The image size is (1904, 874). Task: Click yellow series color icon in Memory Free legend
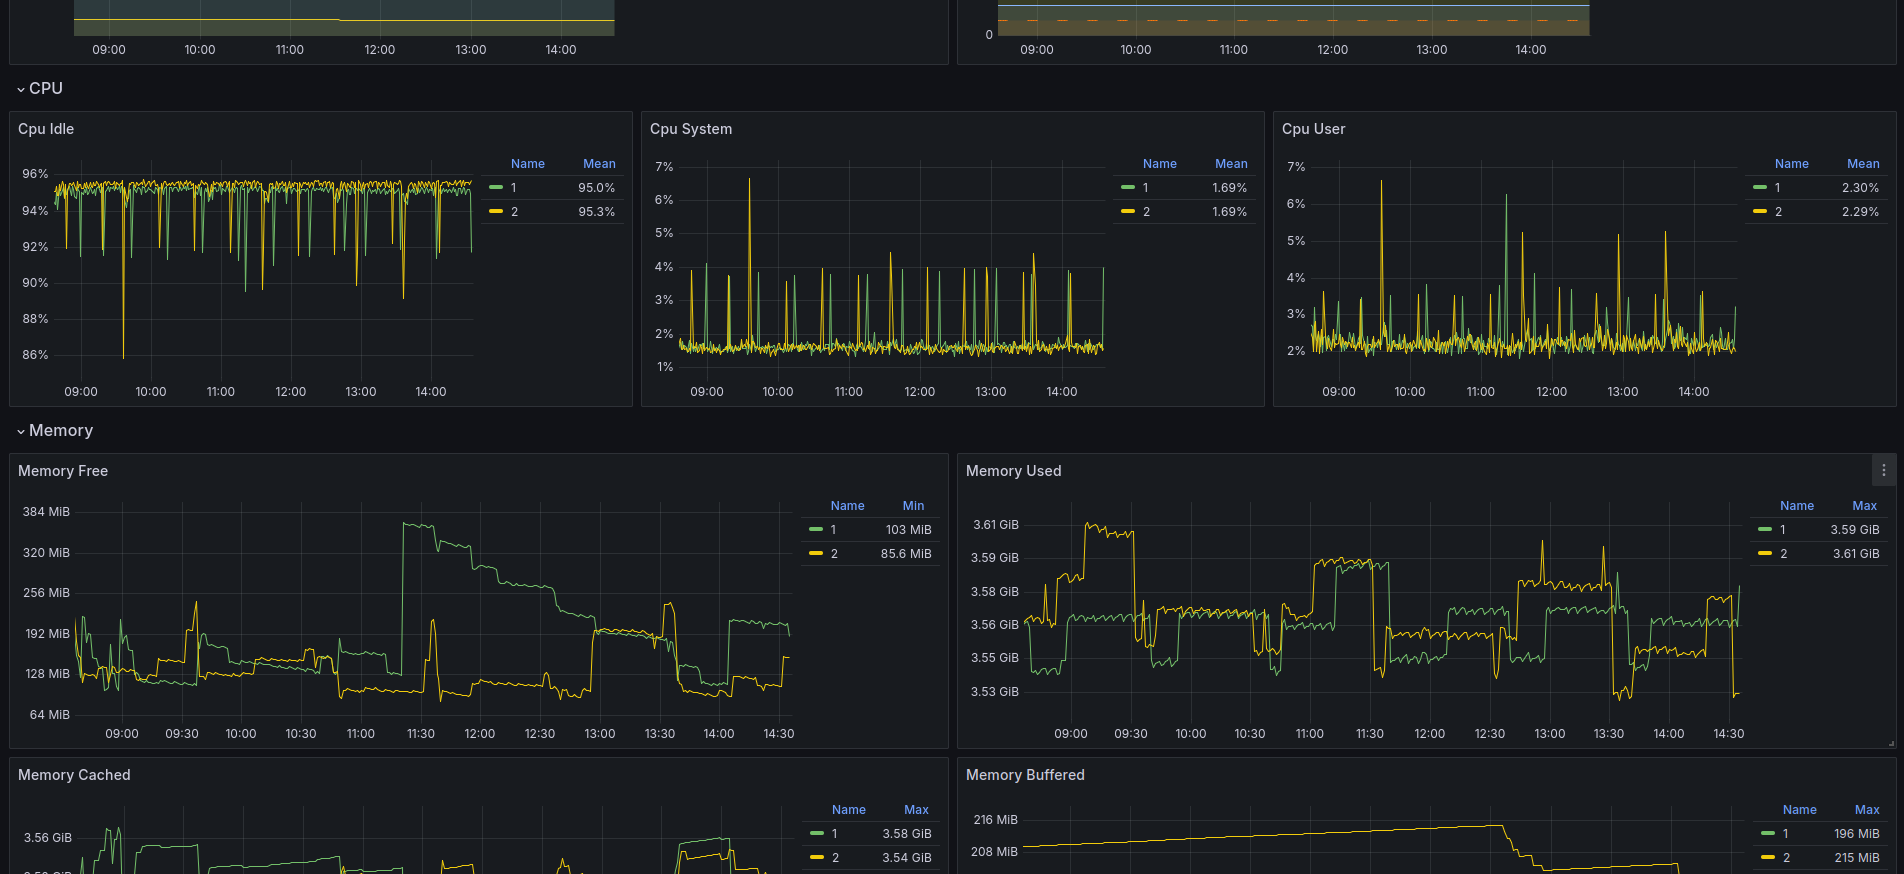point(816,554)
